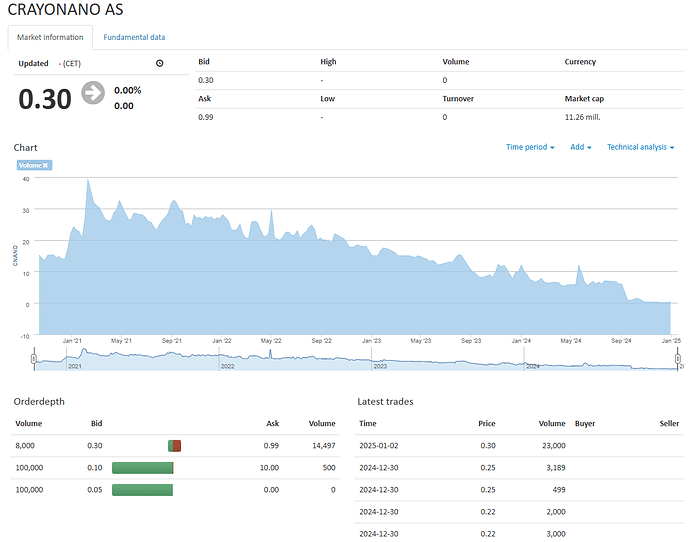Click the Currency label

point(580,62)
